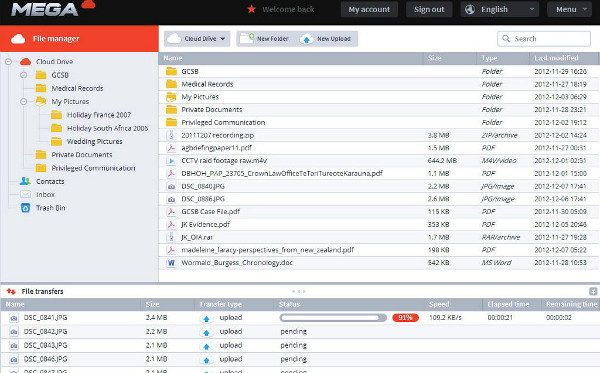This screenshot has width=600, height=373.
Task: Sort file list by Size column
Action: pyautogui.click(x=450, y=58)
